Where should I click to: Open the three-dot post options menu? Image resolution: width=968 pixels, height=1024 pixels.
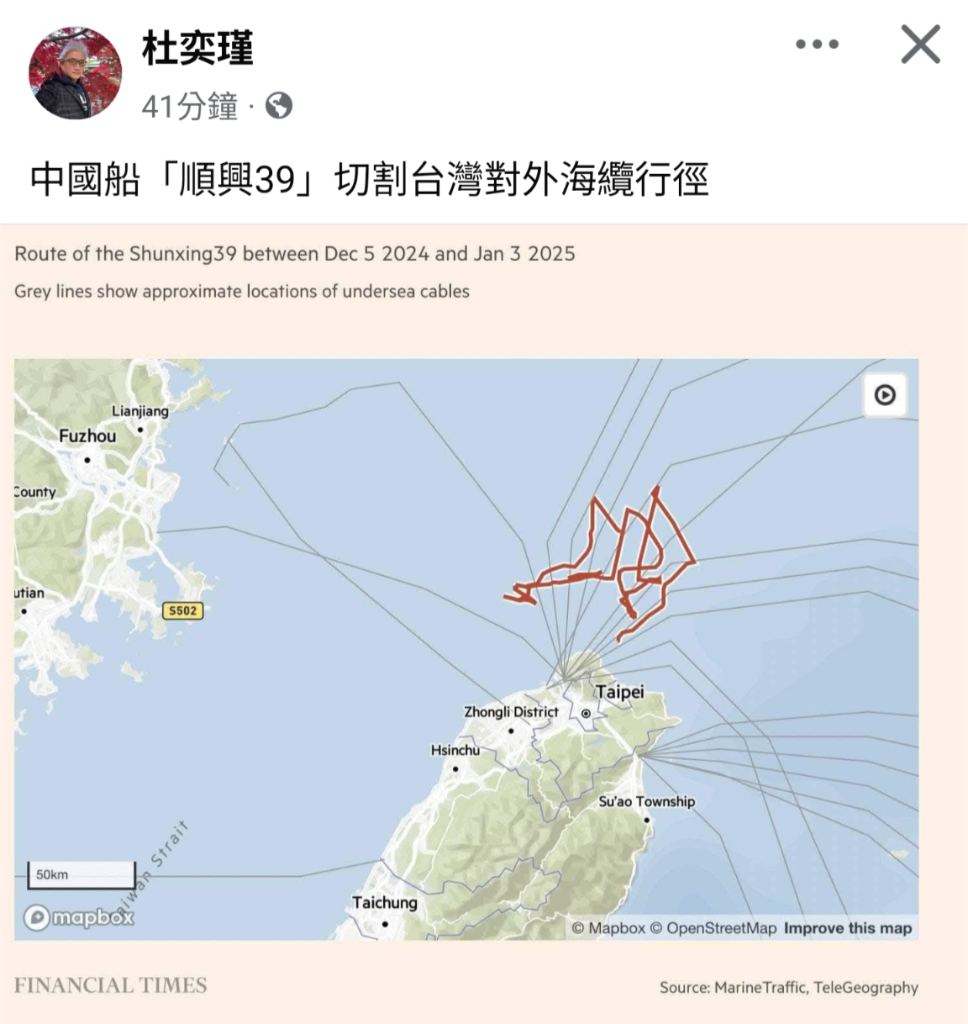tap(817, 44)
